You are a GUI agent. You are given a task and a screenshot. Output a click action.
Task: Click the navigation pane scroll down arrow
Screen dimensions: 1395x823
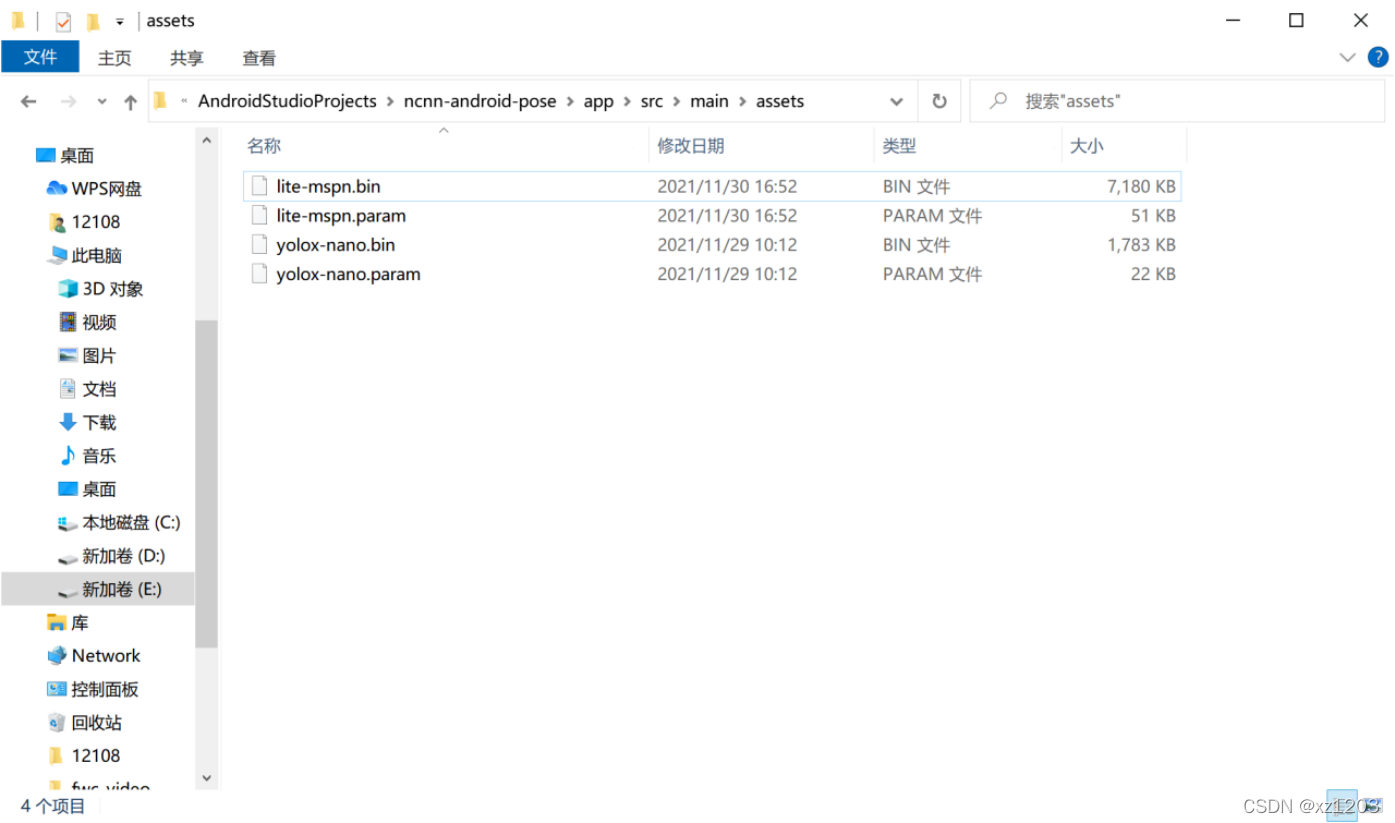[x=206, y=777]
